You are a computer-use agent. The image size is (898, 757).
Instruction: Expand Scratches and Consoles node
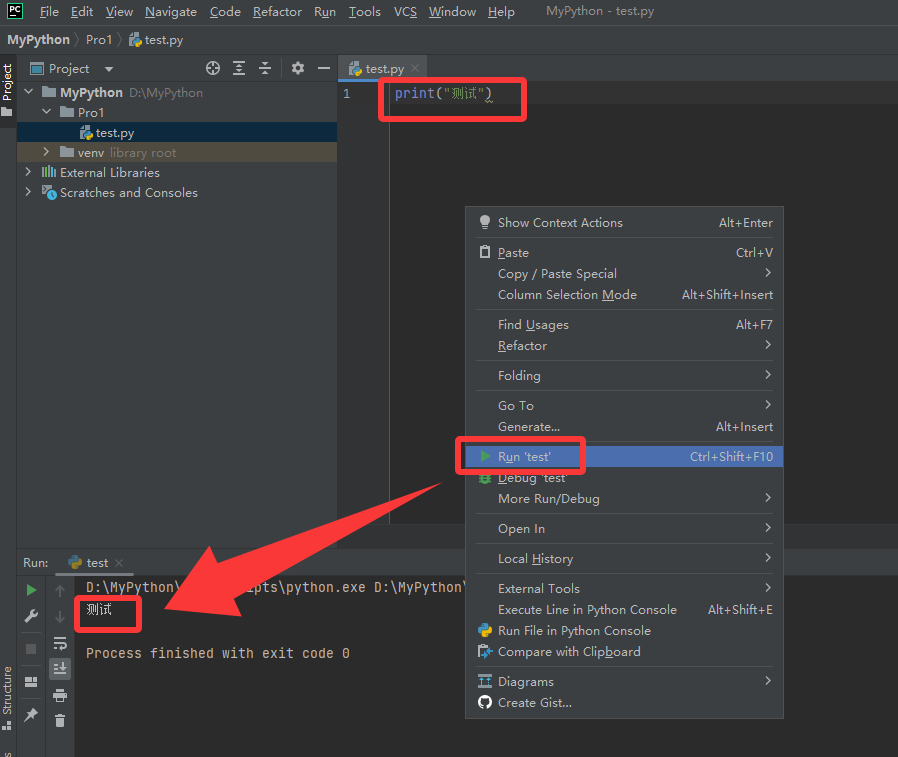click(x=28, y=192)
